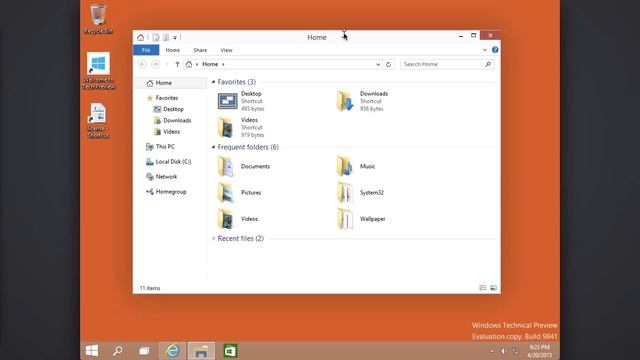Show hidden system tray icons
Screen dimensions: 640x360
pyautogui.click(x=492, y=351)
